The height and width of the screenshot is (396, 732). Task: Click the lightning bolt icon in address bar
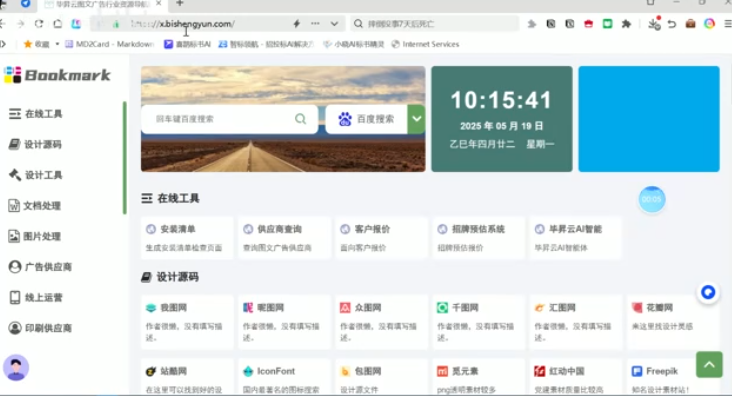tap(296, 24)
